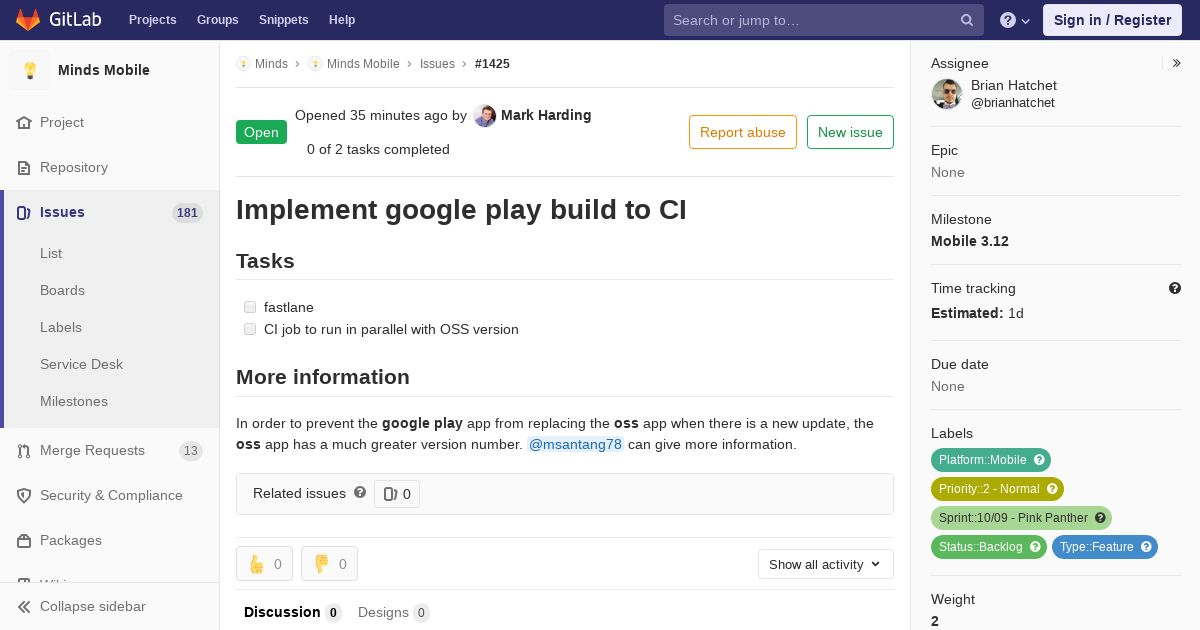This screenshot has height=630, width=1200.
Task: Click the Sign in / Register button
Action: click(x=1112, y=20)
